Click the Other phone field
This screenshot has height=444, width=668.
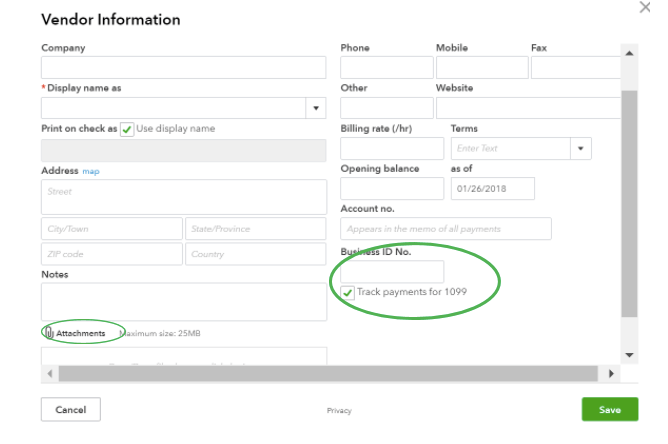click(x=386, y=108)
